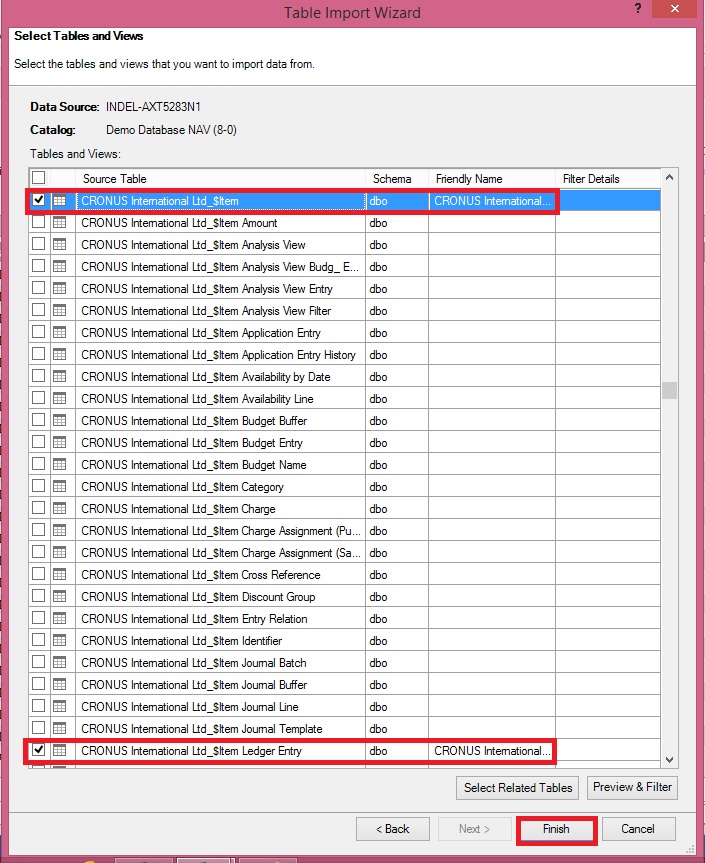Click the table icon beside Item Entry Relation
Screen dimensions: 705x863
click(59, 619)
